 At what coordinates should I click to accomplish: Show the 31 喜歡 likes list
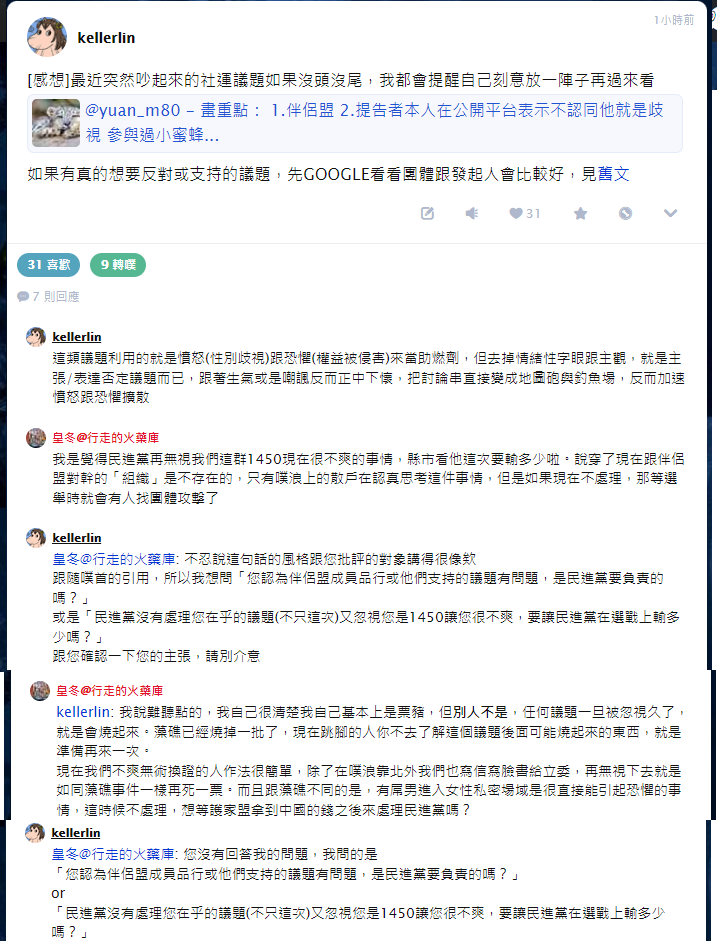[x=49, y=265]
